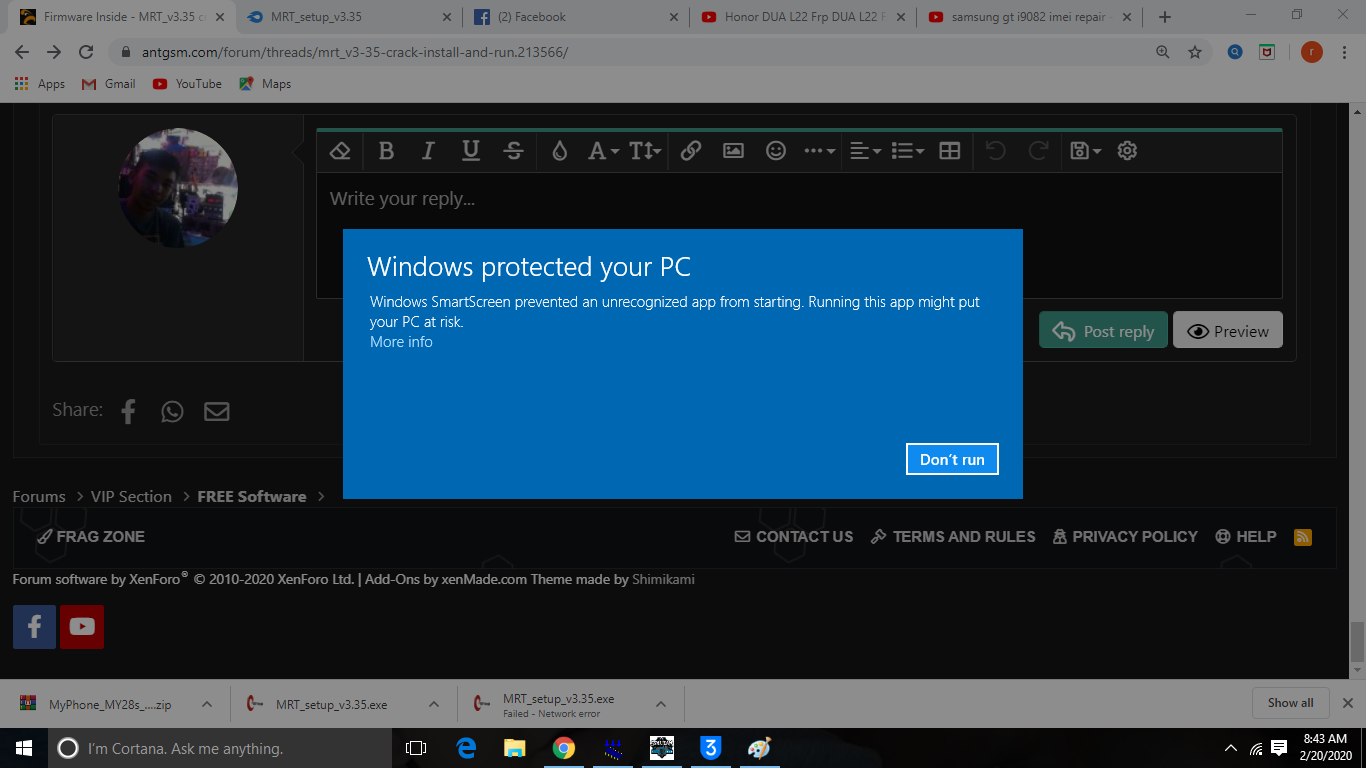This screenshot has width=1366, height=768.
Task: Open VIP Section breadcrumb link
Action: 131,496
